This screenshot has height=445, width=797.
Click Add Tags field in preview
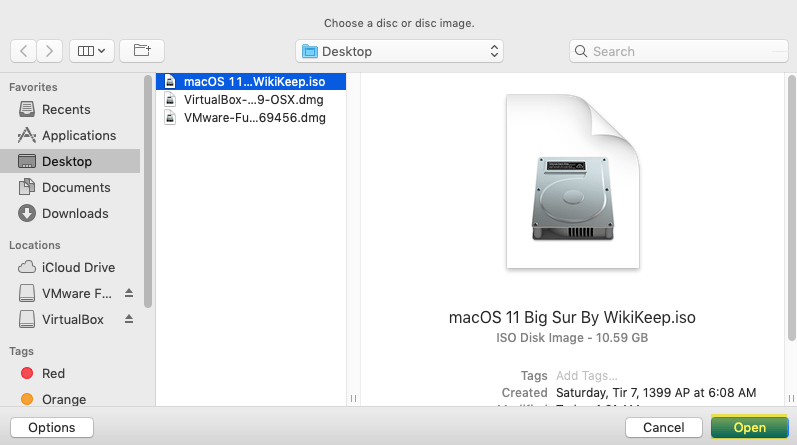point(587,375)
